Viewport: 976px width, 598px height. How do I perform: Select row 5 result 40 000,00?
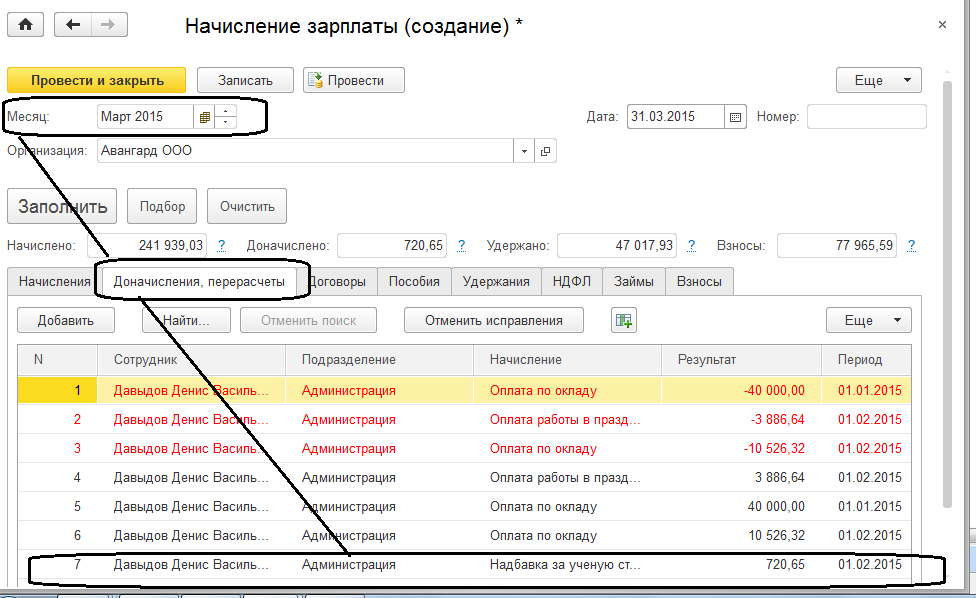tap(741, 507)
